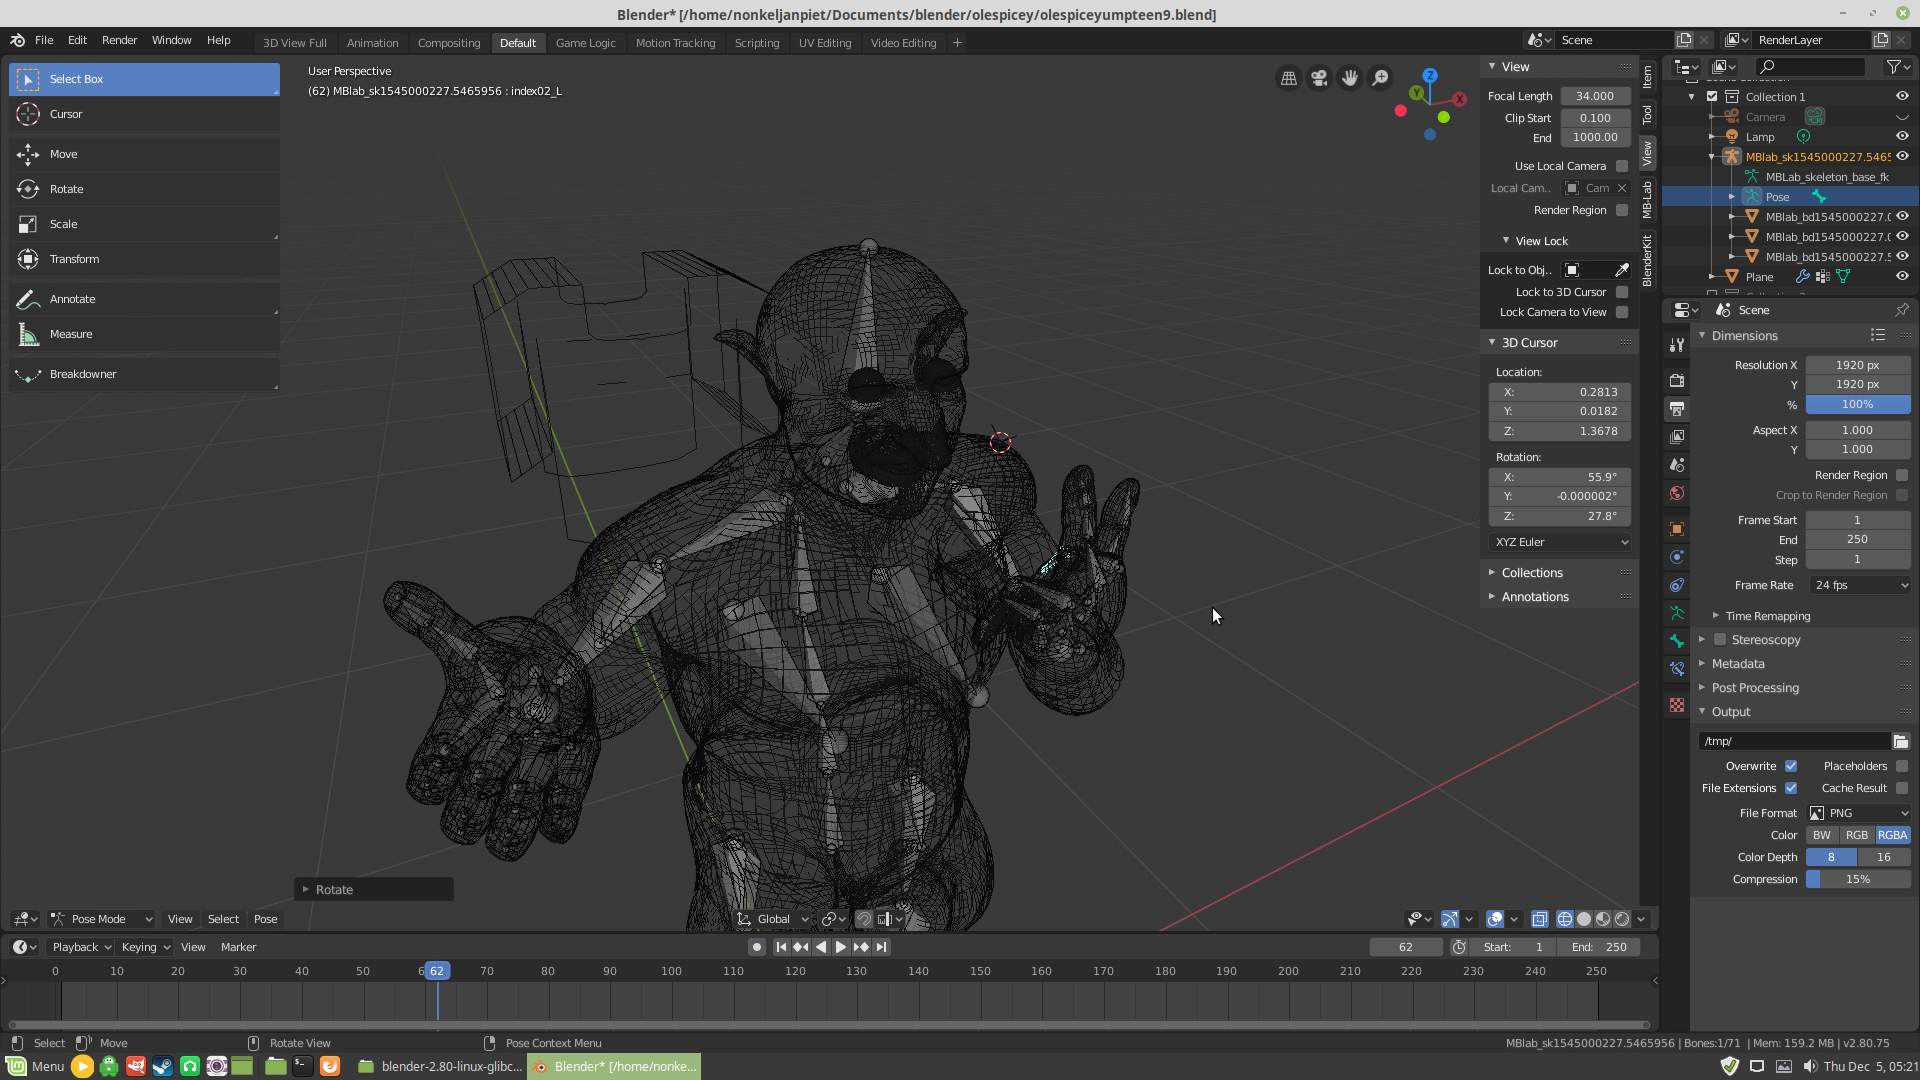1920x1080 pixels.
Task: Select the Cursor tool
Action: (x=144, y=114)
